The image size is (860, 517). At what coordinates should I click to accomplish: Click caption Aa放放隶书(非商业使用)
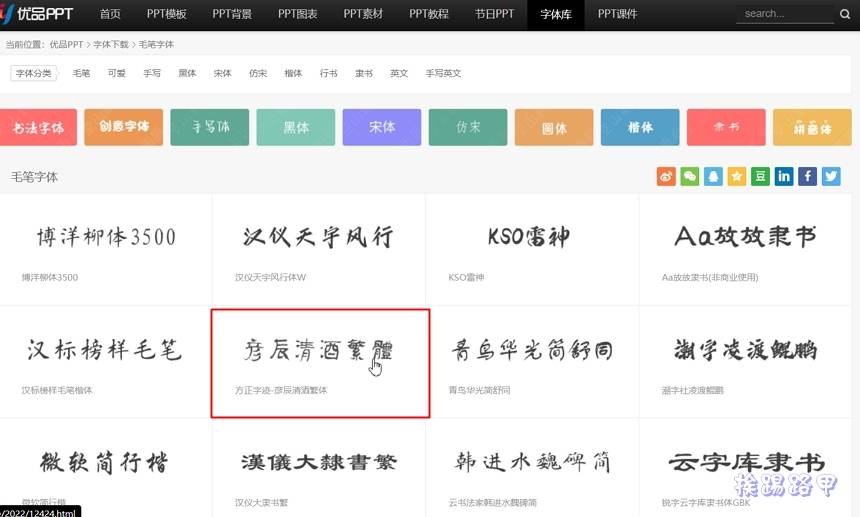[710, 277]
